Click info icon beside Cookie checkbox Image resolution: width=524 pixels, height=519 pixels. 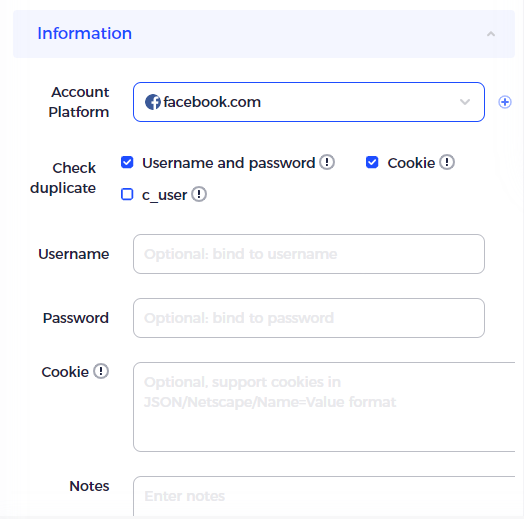tap(446, 162)
